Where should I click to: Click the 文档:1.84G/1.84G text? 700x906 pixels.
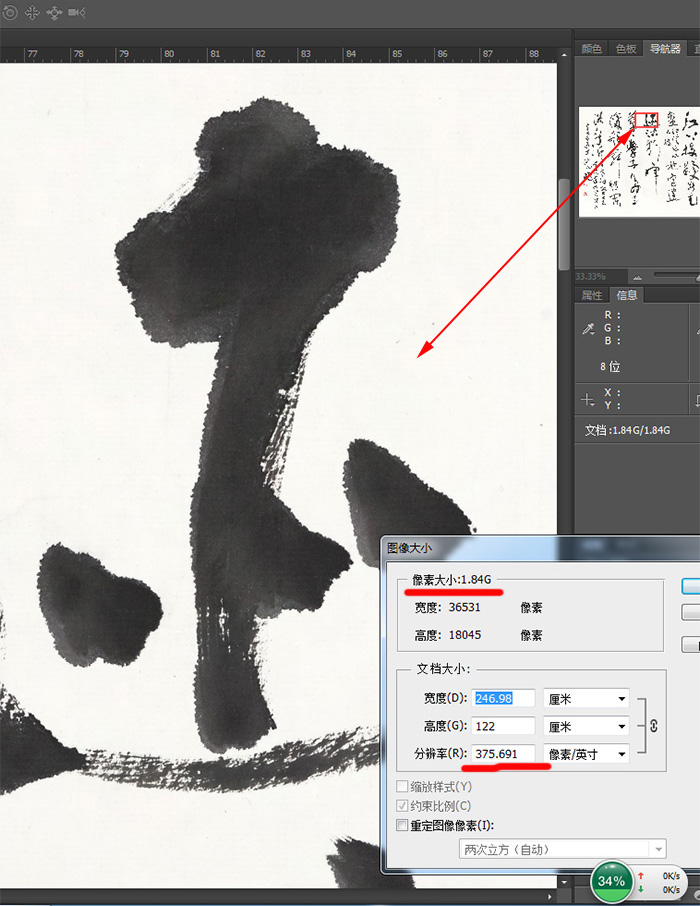[x=627, y=430]
